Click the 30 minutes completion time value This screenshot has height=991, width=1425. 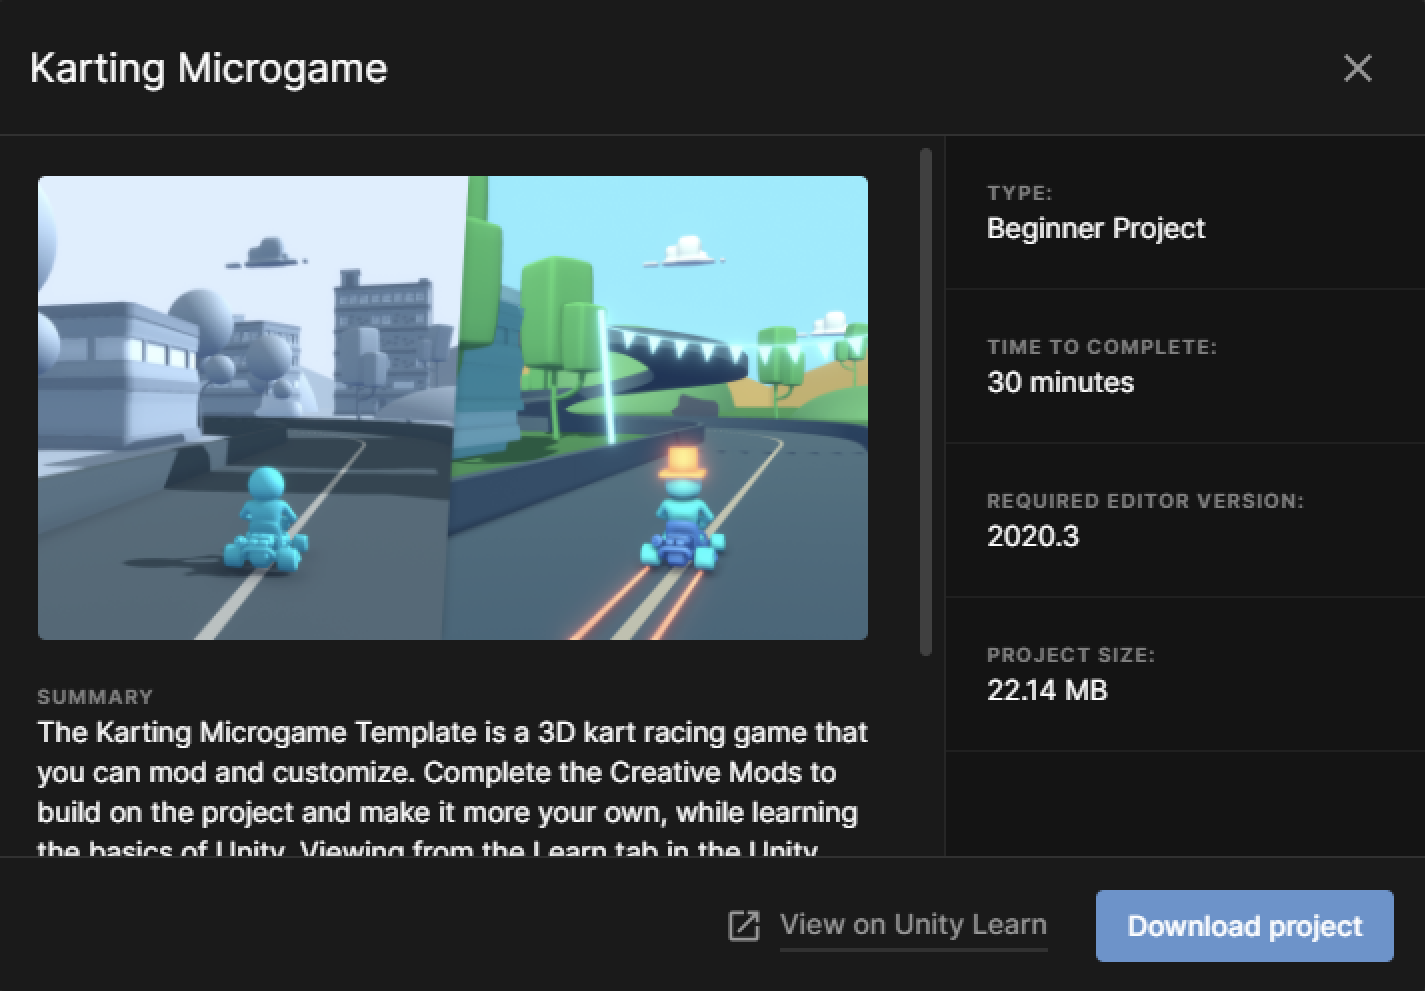point(1061,382)
